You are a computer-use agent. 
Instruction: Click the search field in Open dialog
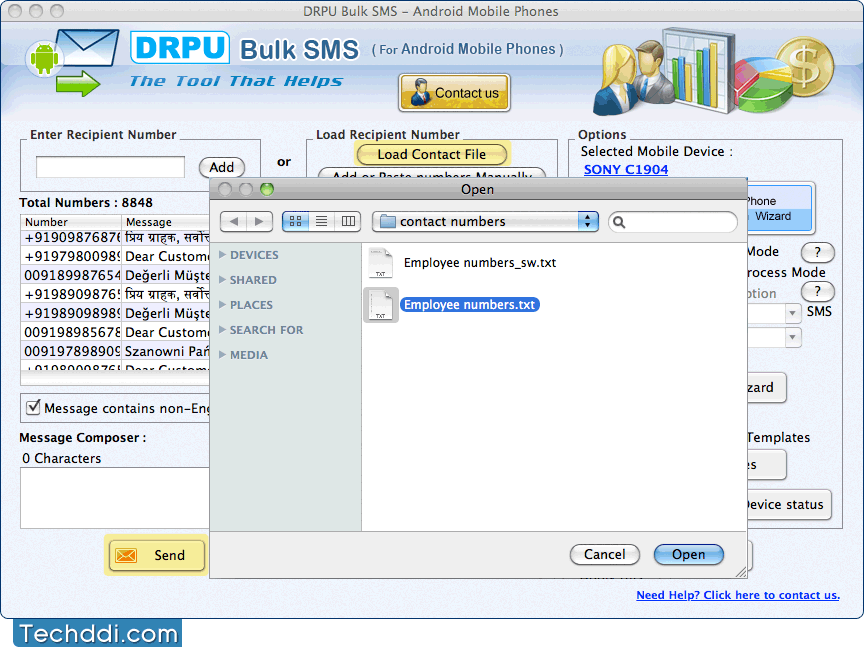[x=673, y=222]
